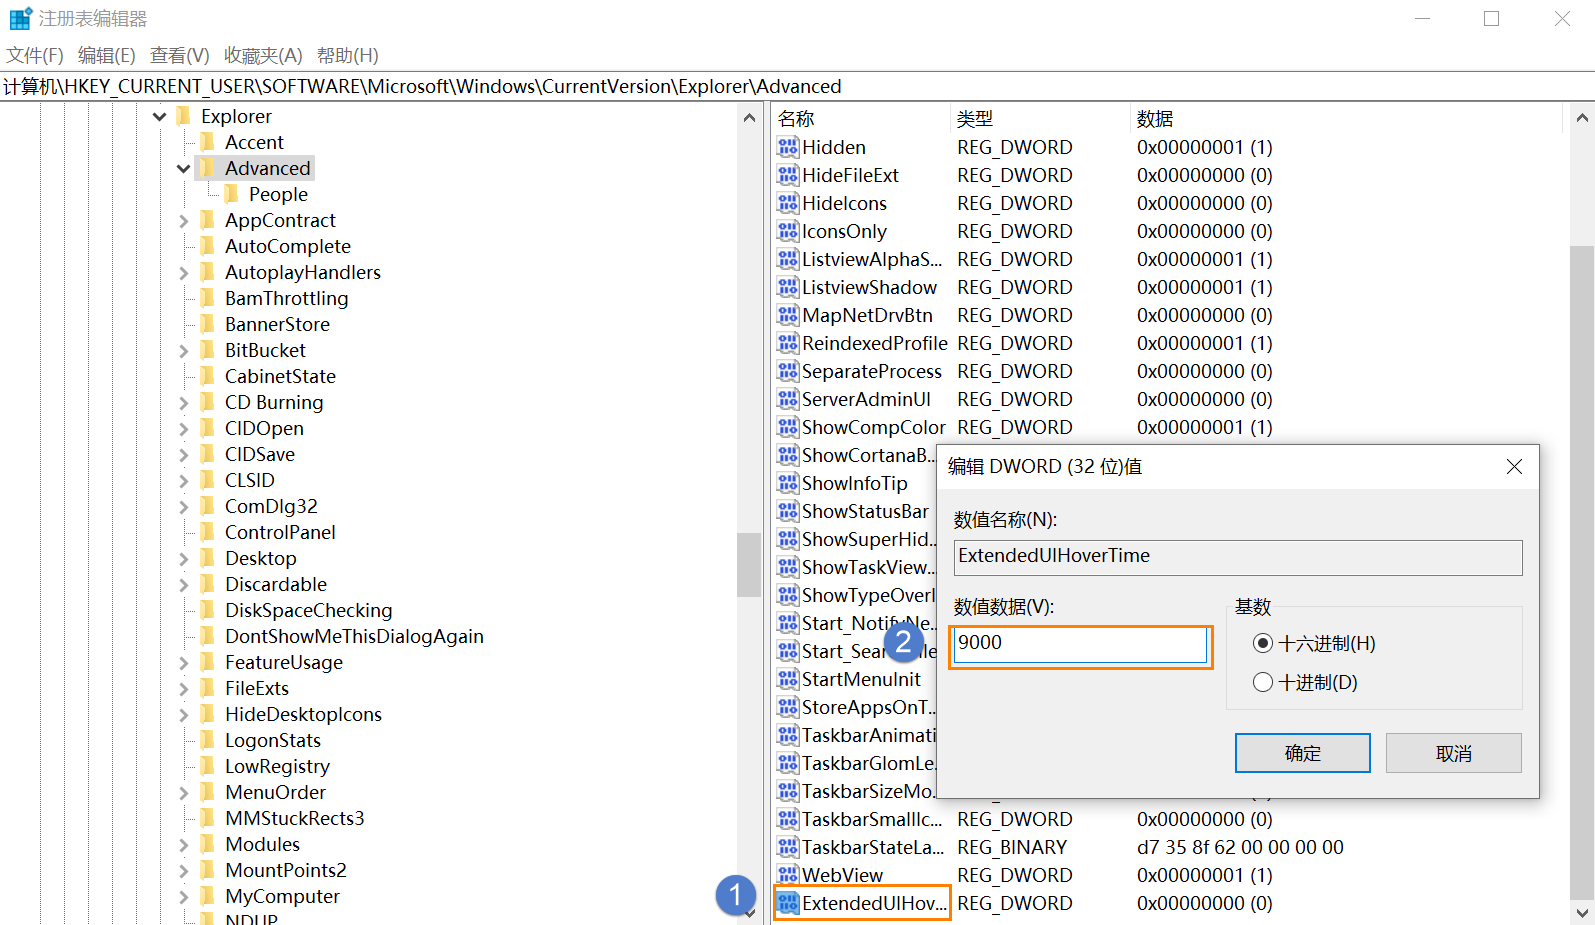The height and width of the screenshot is (925, 1595).
Task: Expand the CD Burning tree node
Action: point(184,403)
